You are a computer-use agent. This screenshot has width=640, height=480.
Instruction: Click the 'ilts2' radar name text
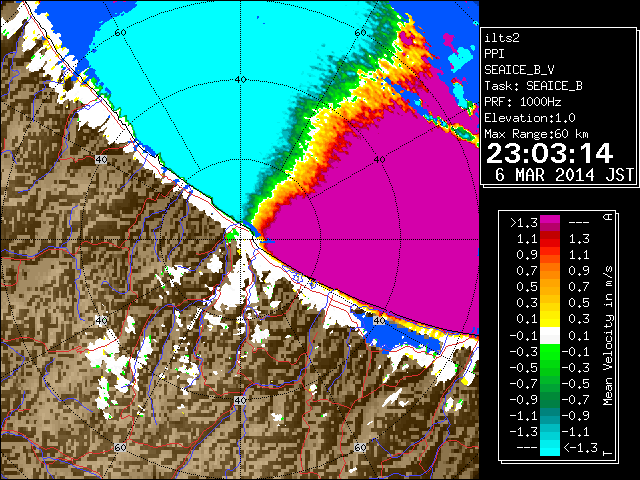point(502,38)
